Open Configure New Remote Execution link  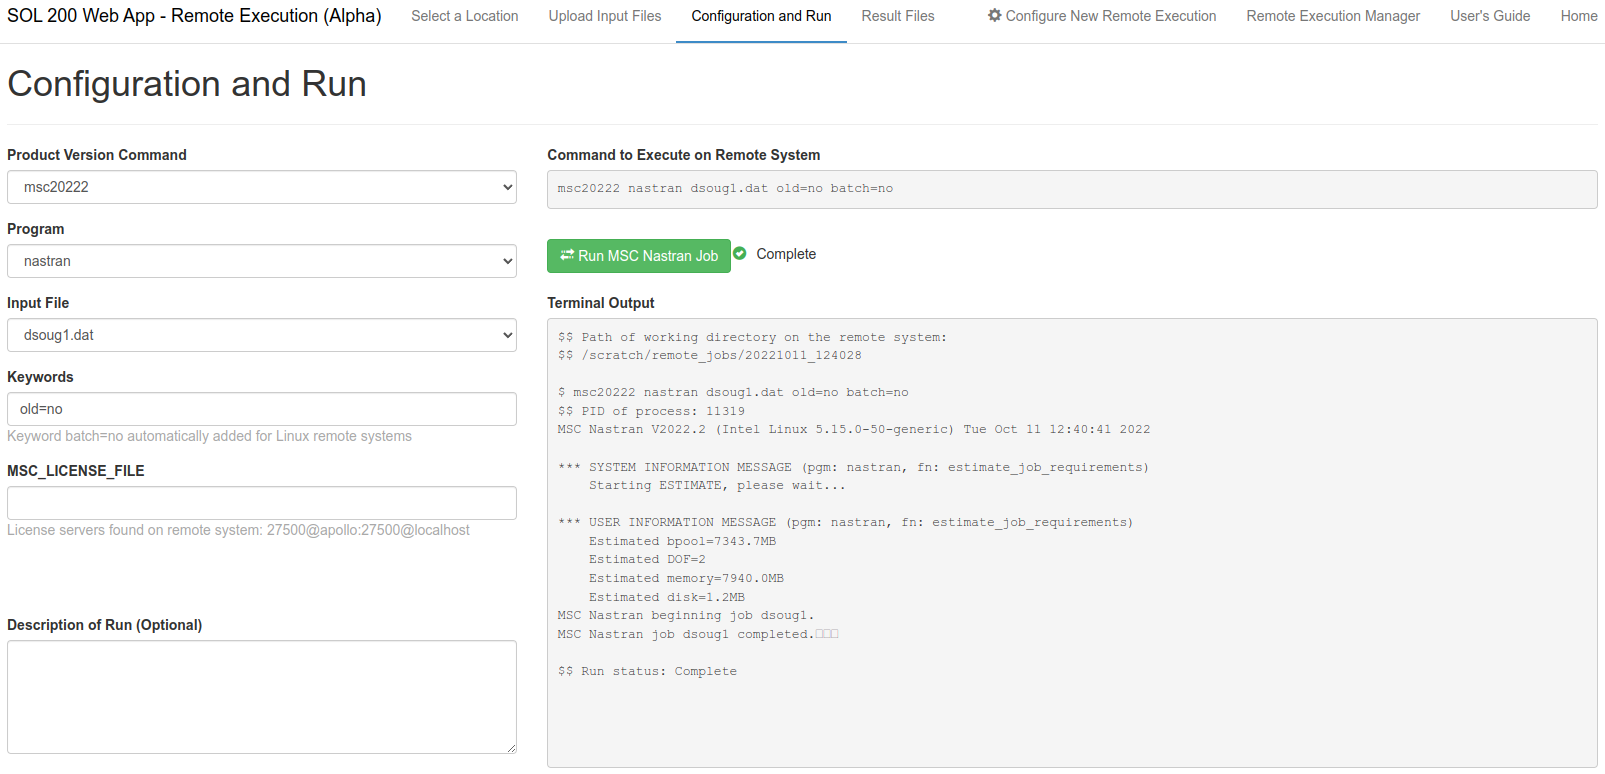1102,16
